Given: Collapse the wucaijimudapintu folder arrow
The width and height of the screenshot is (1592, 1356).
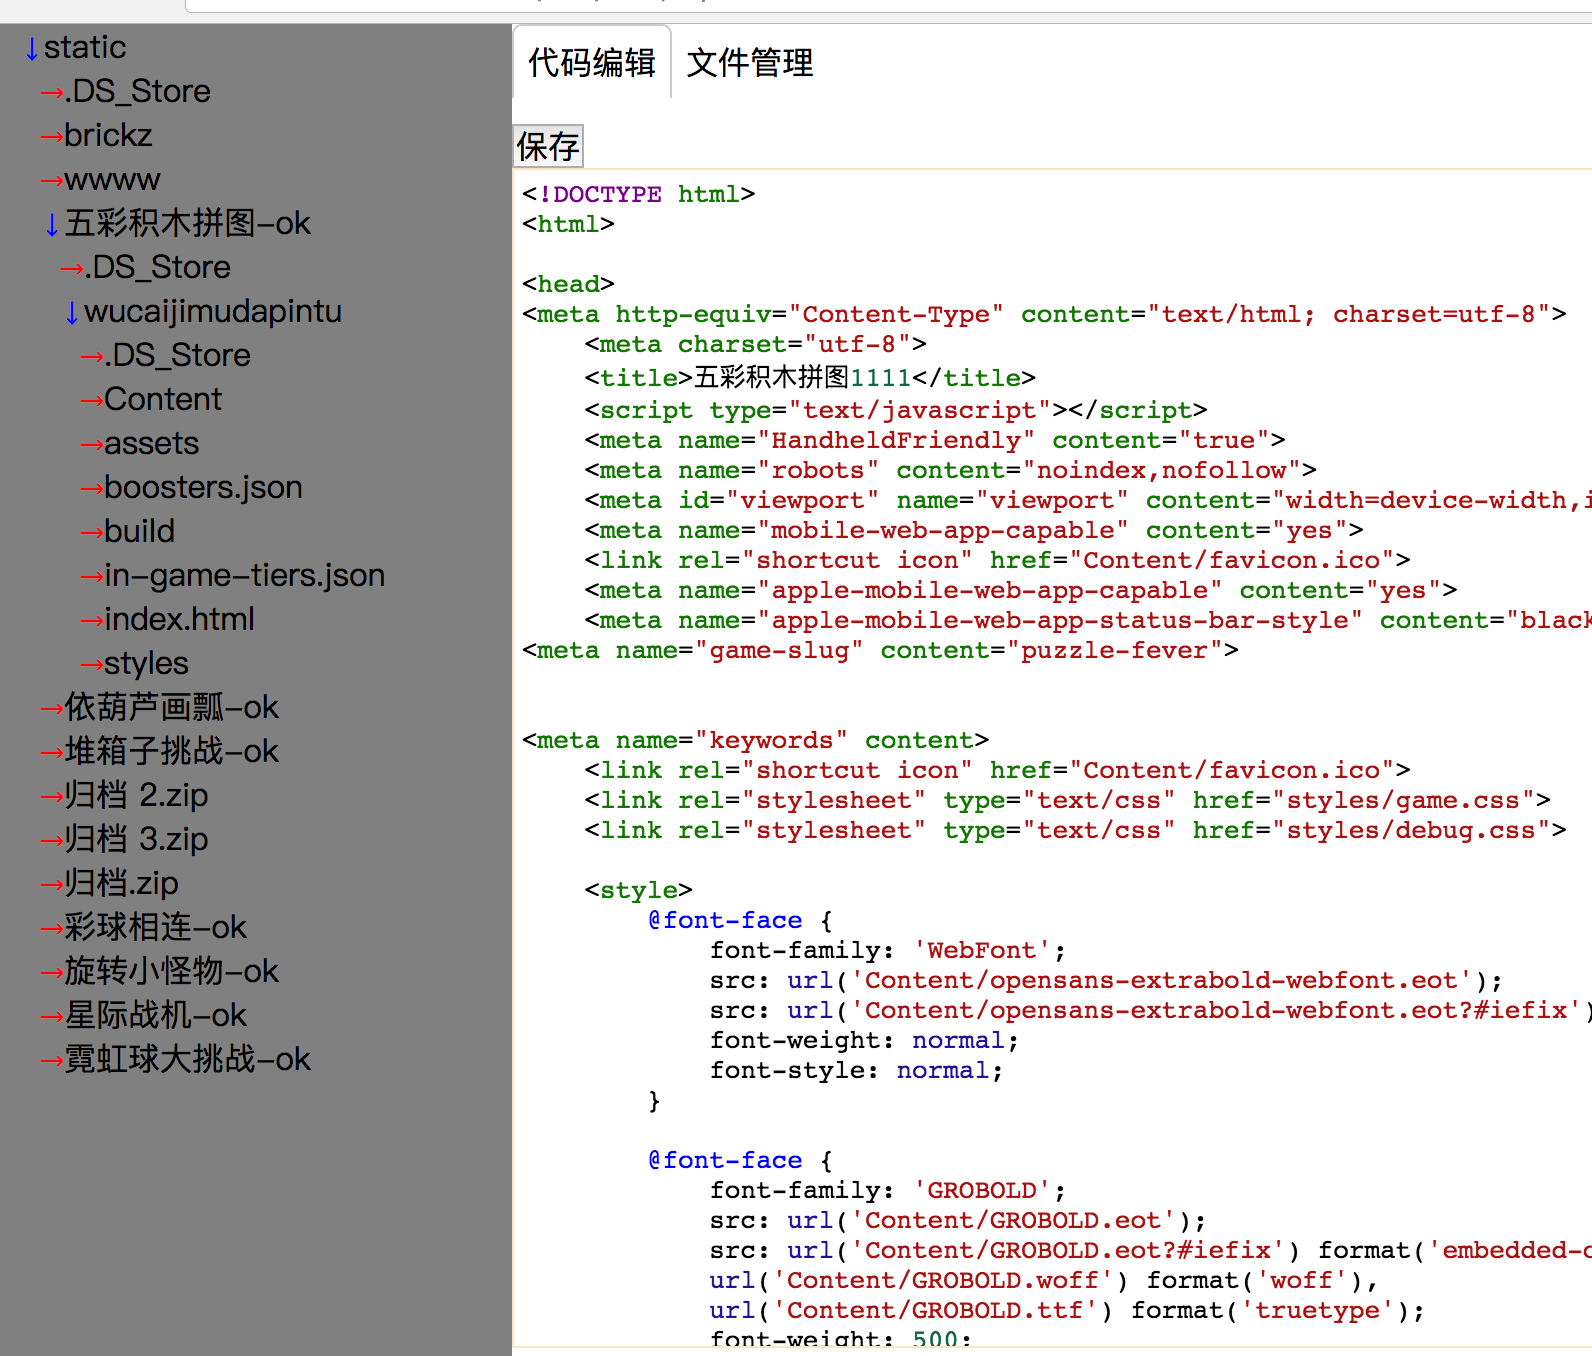Looking at the screenshot, I should 72,312.
